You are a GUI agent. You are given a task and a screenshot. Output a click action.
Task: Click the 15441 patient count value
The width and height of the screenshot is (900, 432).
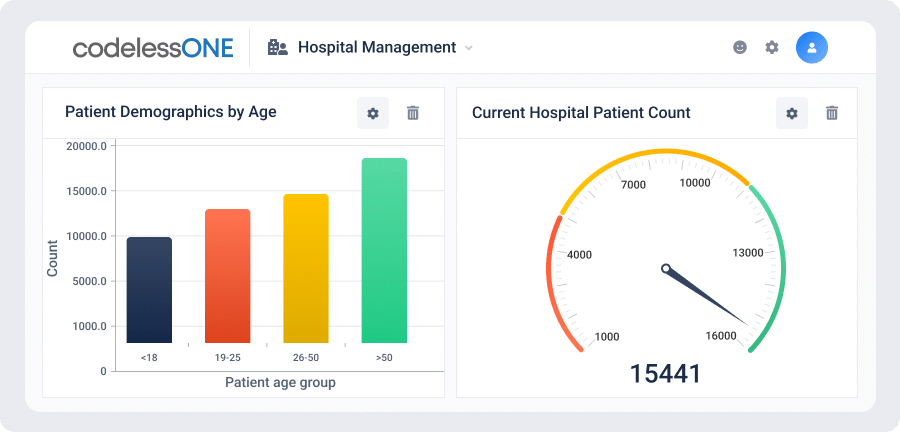click(x=666, y=374)
